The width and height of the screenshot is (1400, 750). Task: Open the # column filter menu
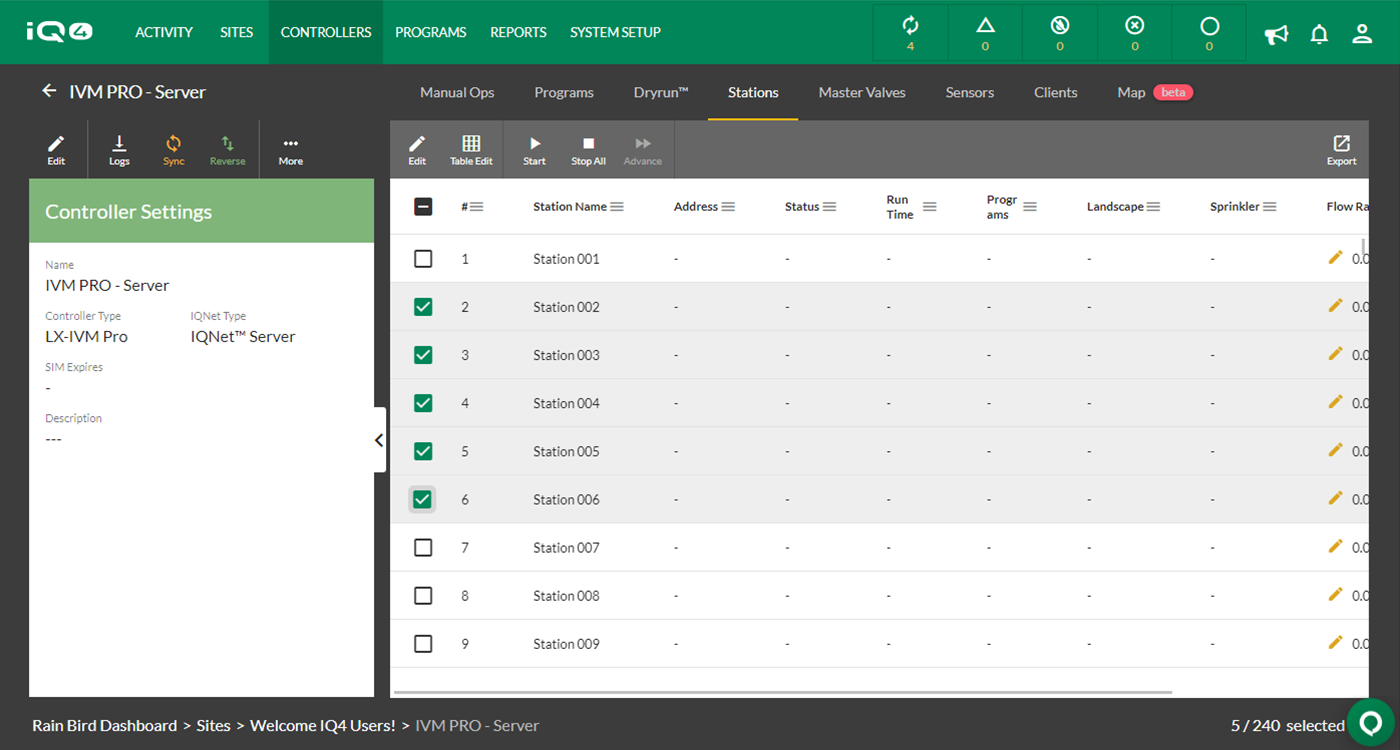tap(477, 207)
